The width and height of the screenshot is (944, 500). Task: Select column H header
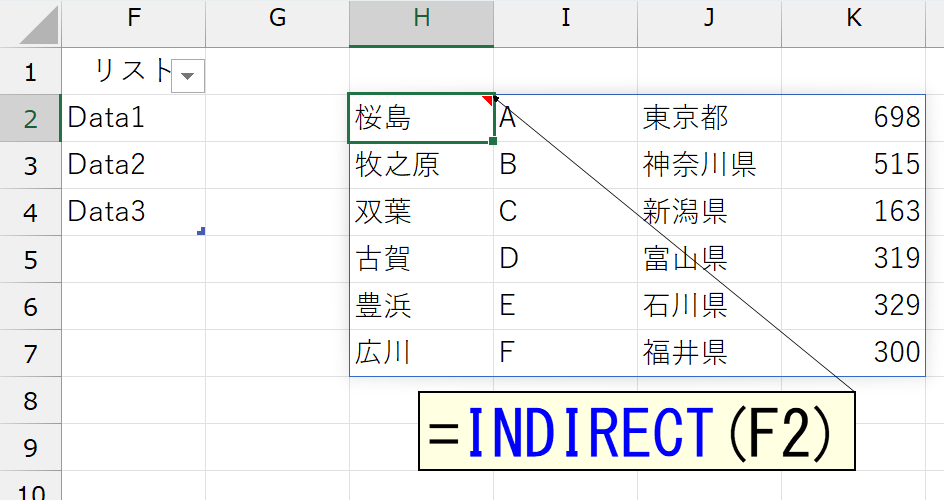point(421,23)
